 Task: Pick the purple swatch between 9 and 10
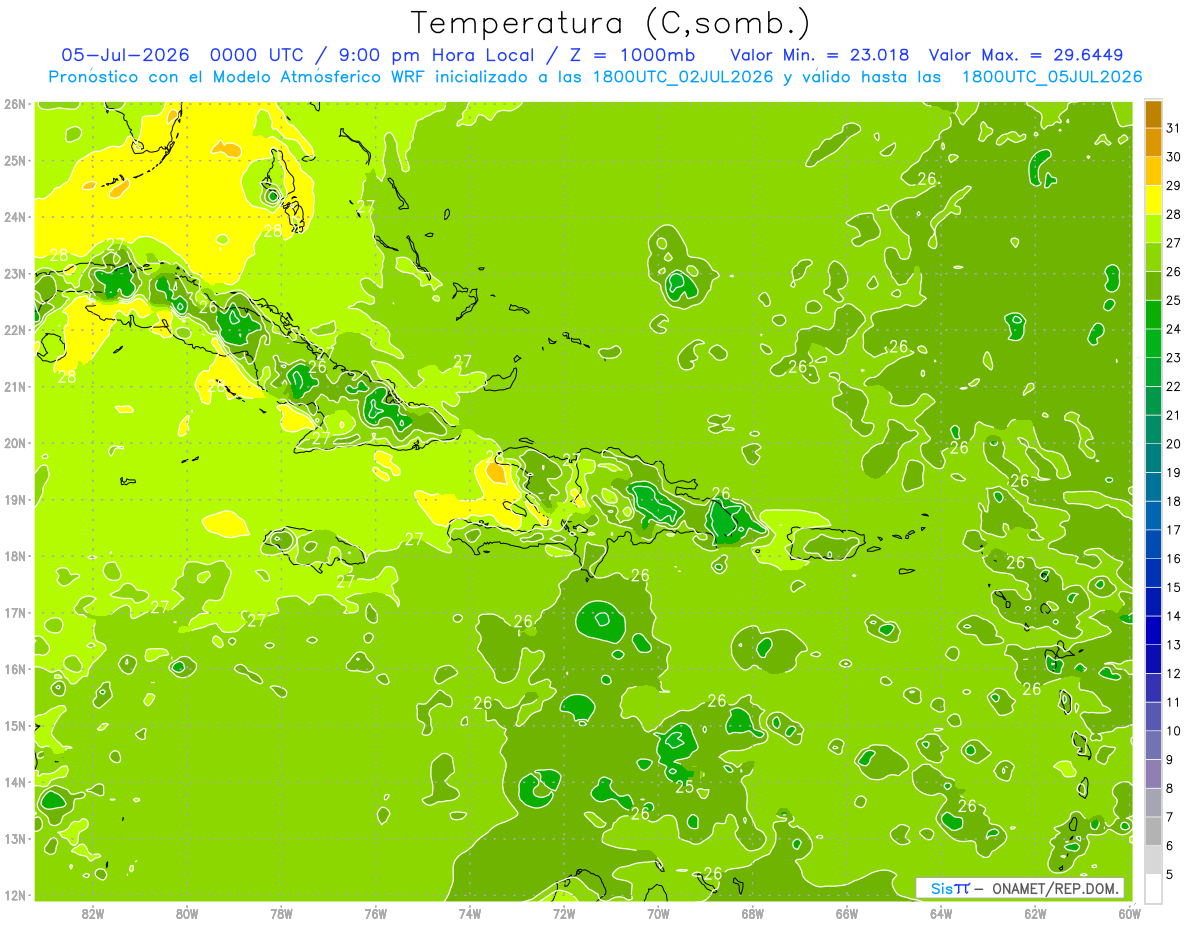click(x=1153, y=745)
